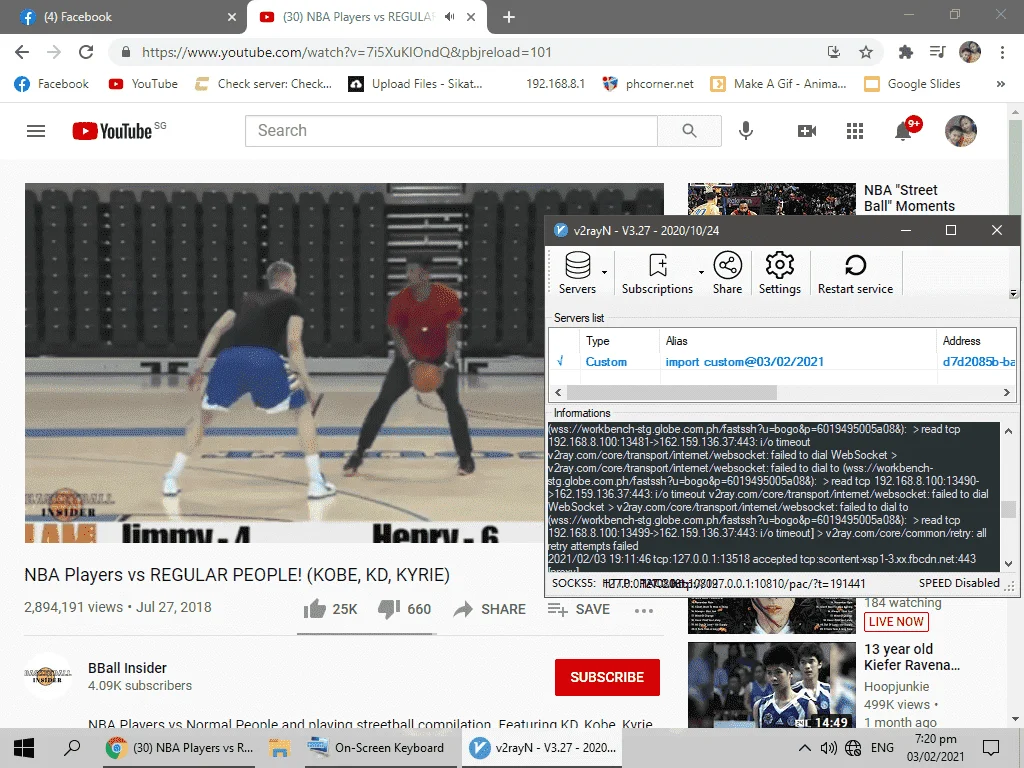Expand the bookmarks bar overflow chevron
This screenshot has height=768, width=1024.
[x=1000, y=84]
